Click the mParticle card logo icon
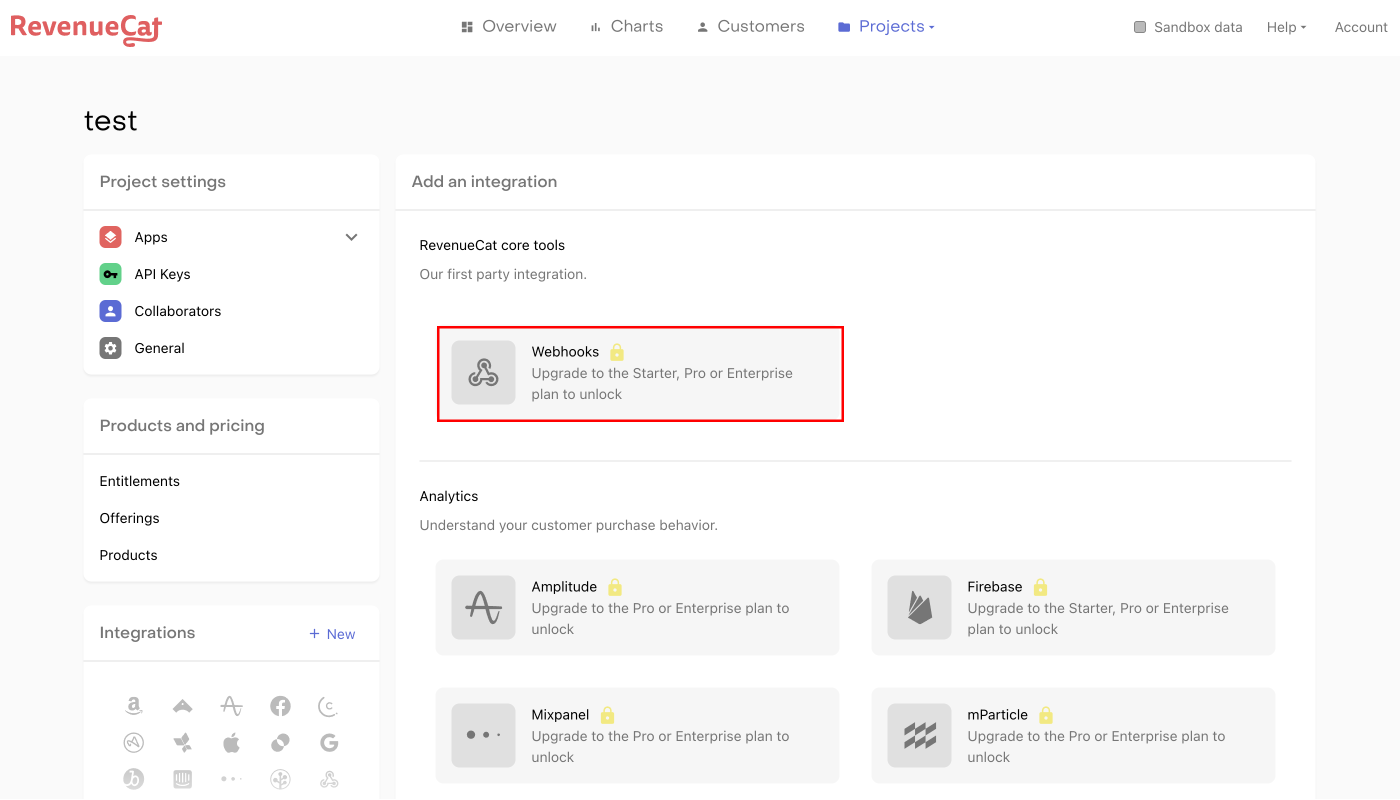 tap(920, 736)
